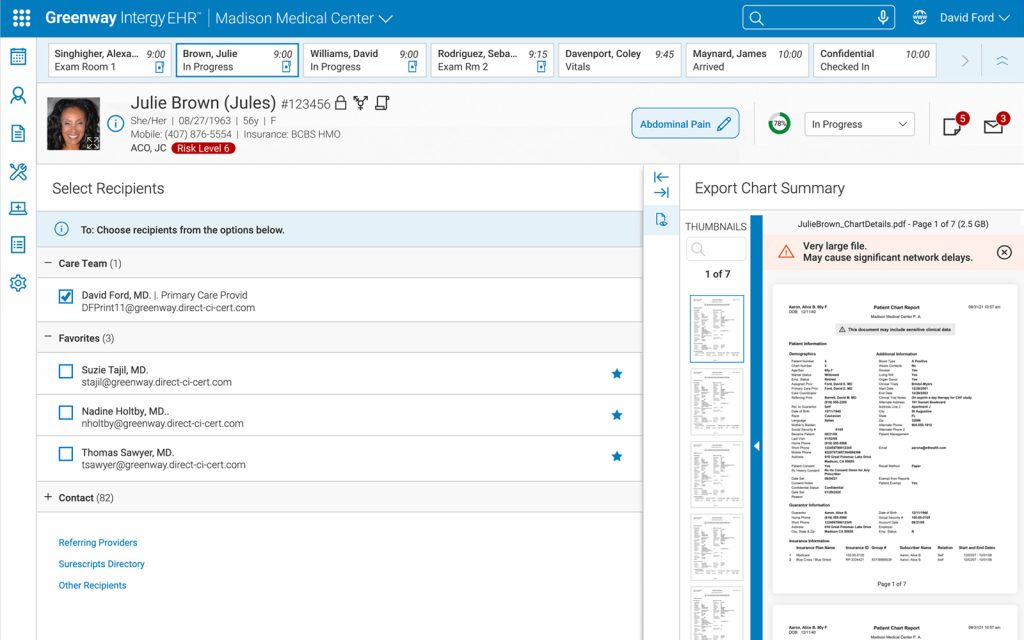1024x640 pixels.
Task: Click the app launcher grid icon
Action: 21,18
